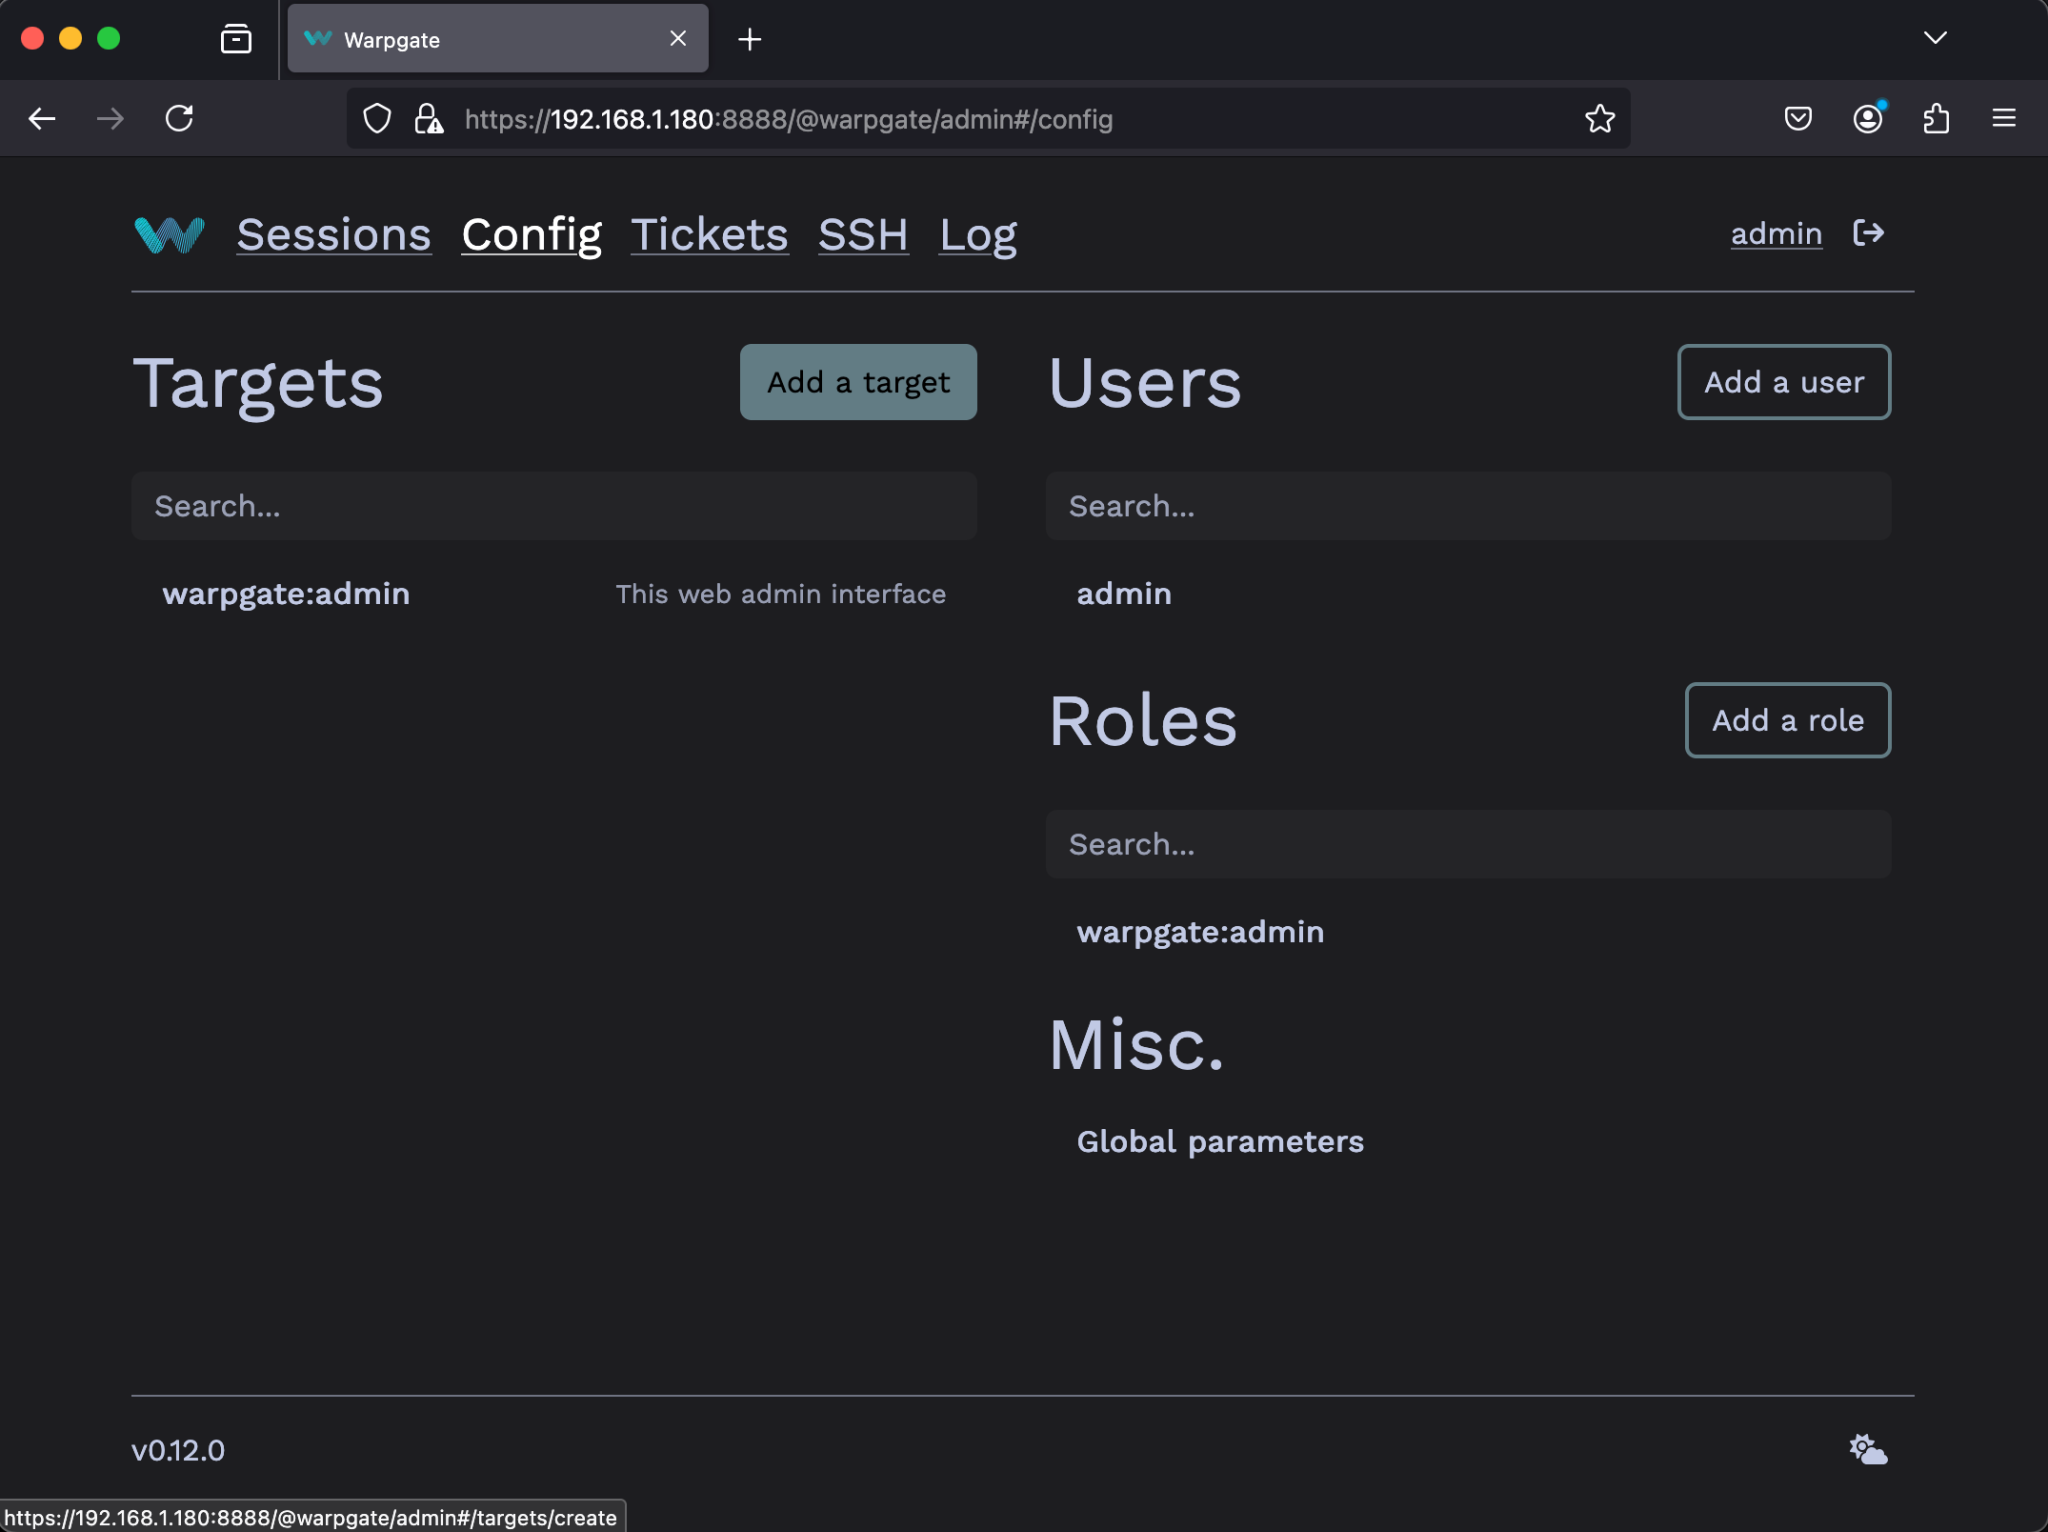Bookmark the page with the star icon
The height and width of the screenshot is (1532, 2048).
(x=1599, y=118)
